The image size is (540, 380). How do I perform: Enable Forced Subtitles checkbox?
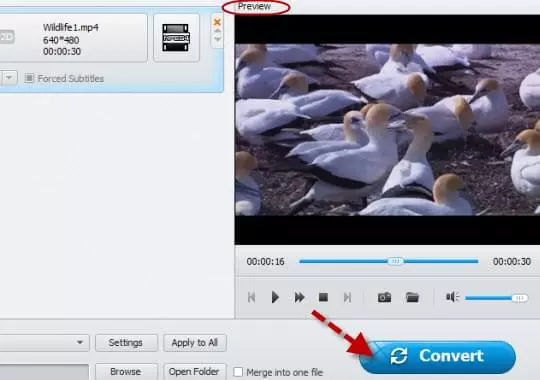tap(29, 78)
